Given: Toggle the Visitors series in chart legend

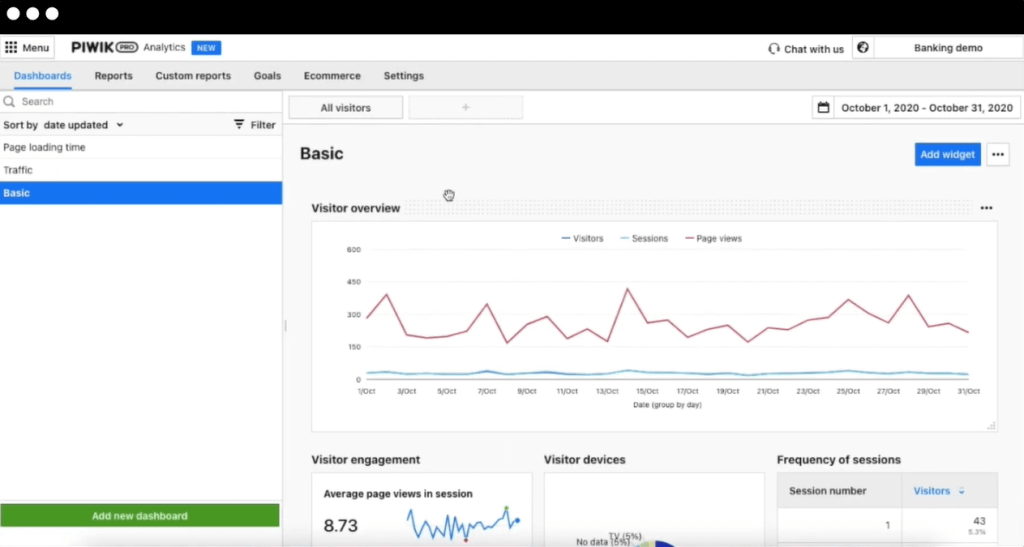Looking at the screenshot, I should click(x=583, y=238).
